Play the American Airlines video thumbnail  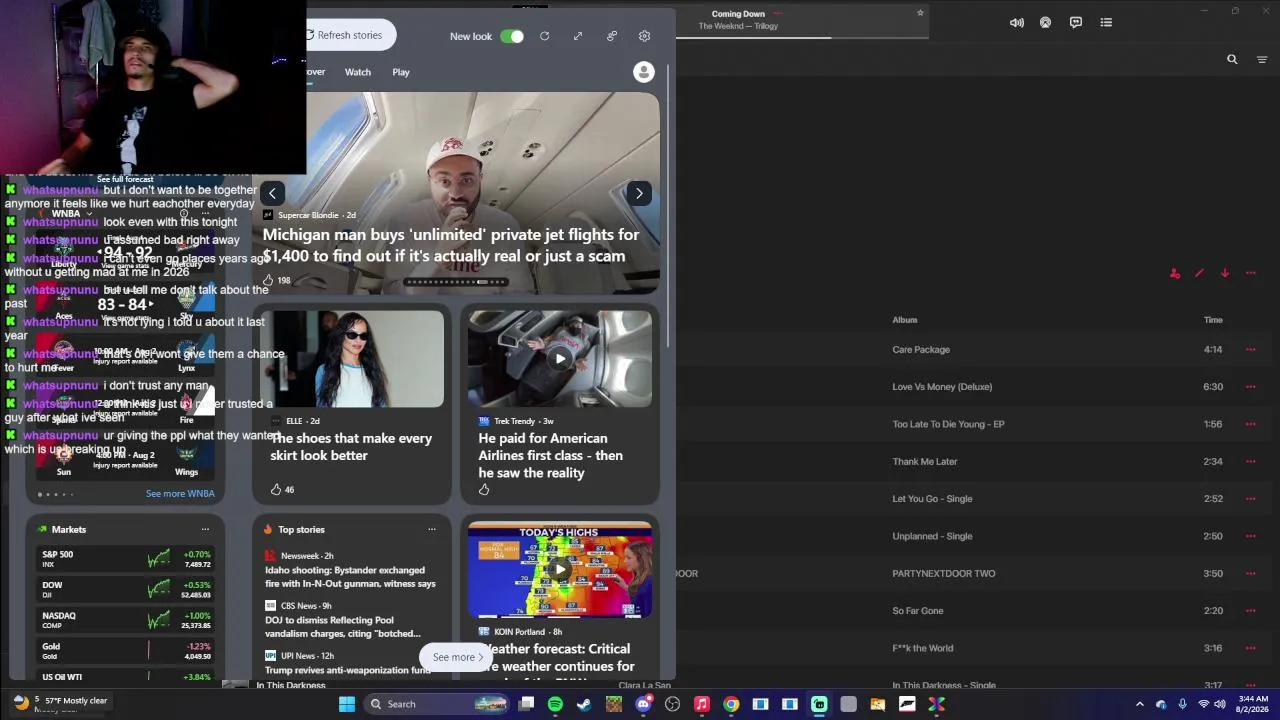[560, 358]
